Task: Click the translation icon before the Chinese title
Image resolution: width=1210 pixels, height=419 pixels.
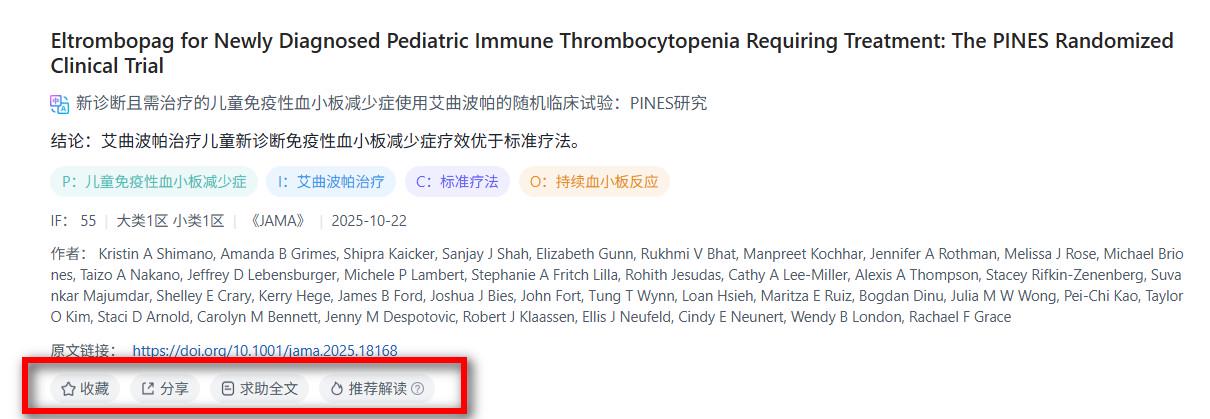Action: pyautogui.click(x=60, y=103)
